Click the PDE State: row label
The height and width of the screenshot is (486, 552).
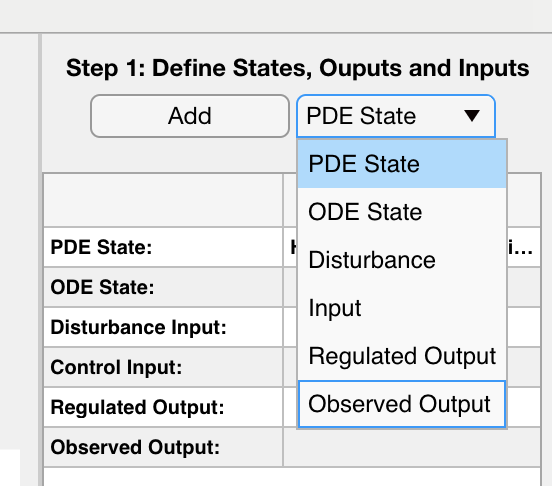[x=101, y=247]
